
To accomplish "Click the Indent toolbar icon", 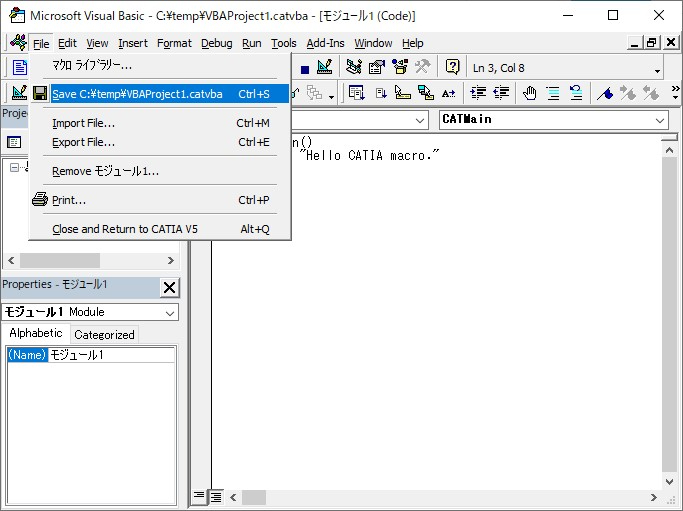I will click(477, 93).
